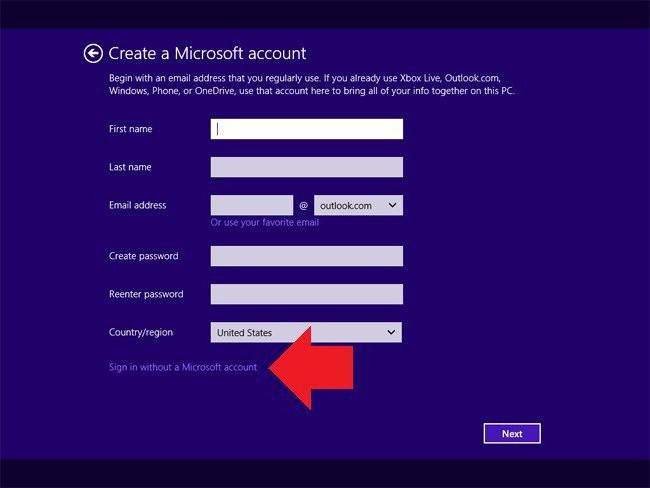650x488 pixels.
Task: Click the 'First name' label
Action: tap(131, 129)
